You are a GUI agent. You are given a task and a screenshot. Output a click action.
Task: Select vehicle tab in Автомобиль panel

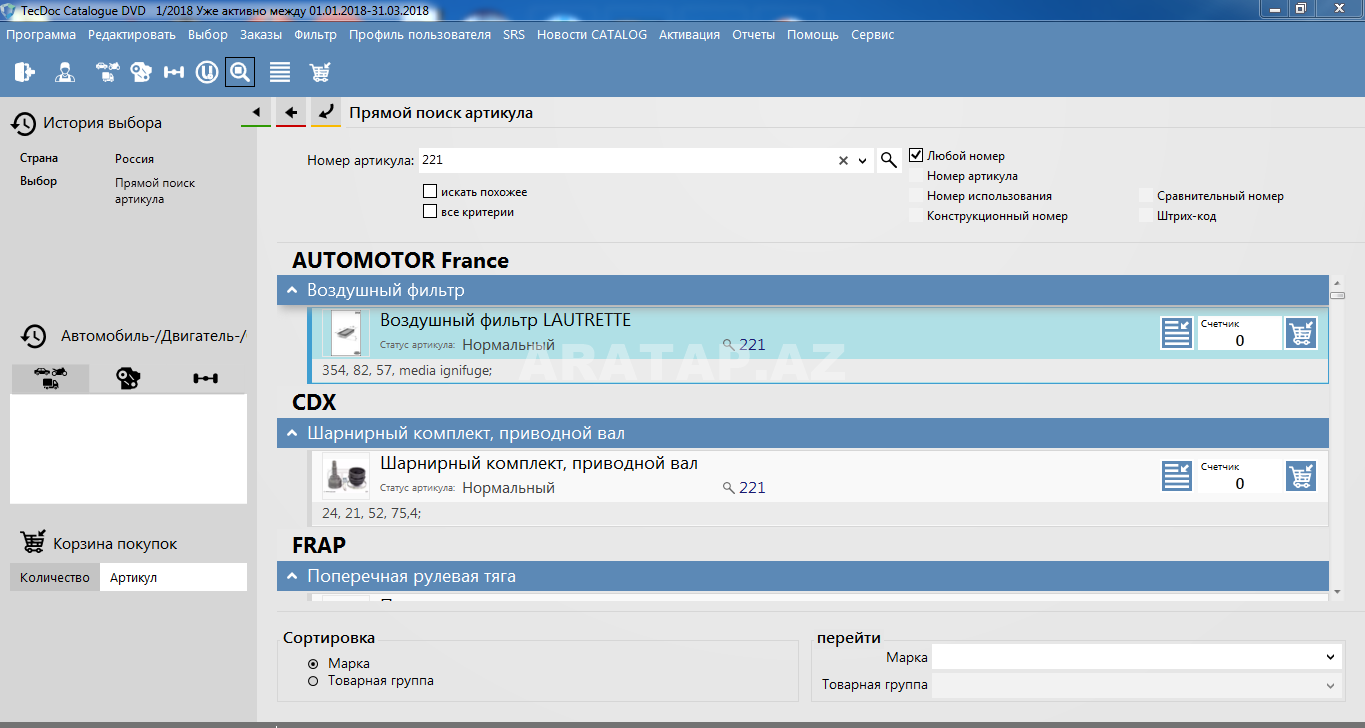49,378
